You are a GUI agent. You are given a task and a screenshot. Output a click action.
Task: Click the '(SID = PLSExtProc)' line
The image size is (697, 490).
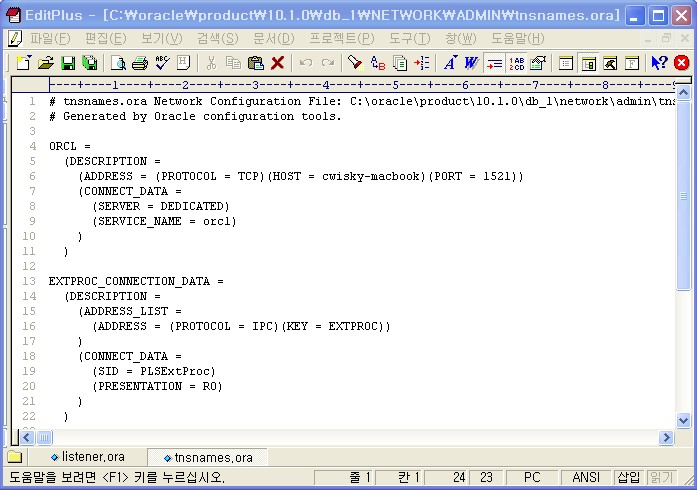point(154,371)
